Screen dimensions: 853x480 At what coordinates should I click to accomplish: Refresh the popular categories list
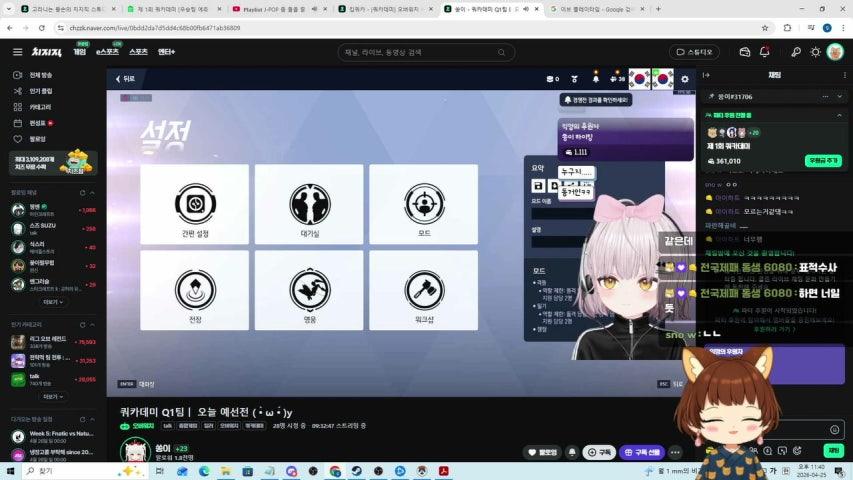82,324
